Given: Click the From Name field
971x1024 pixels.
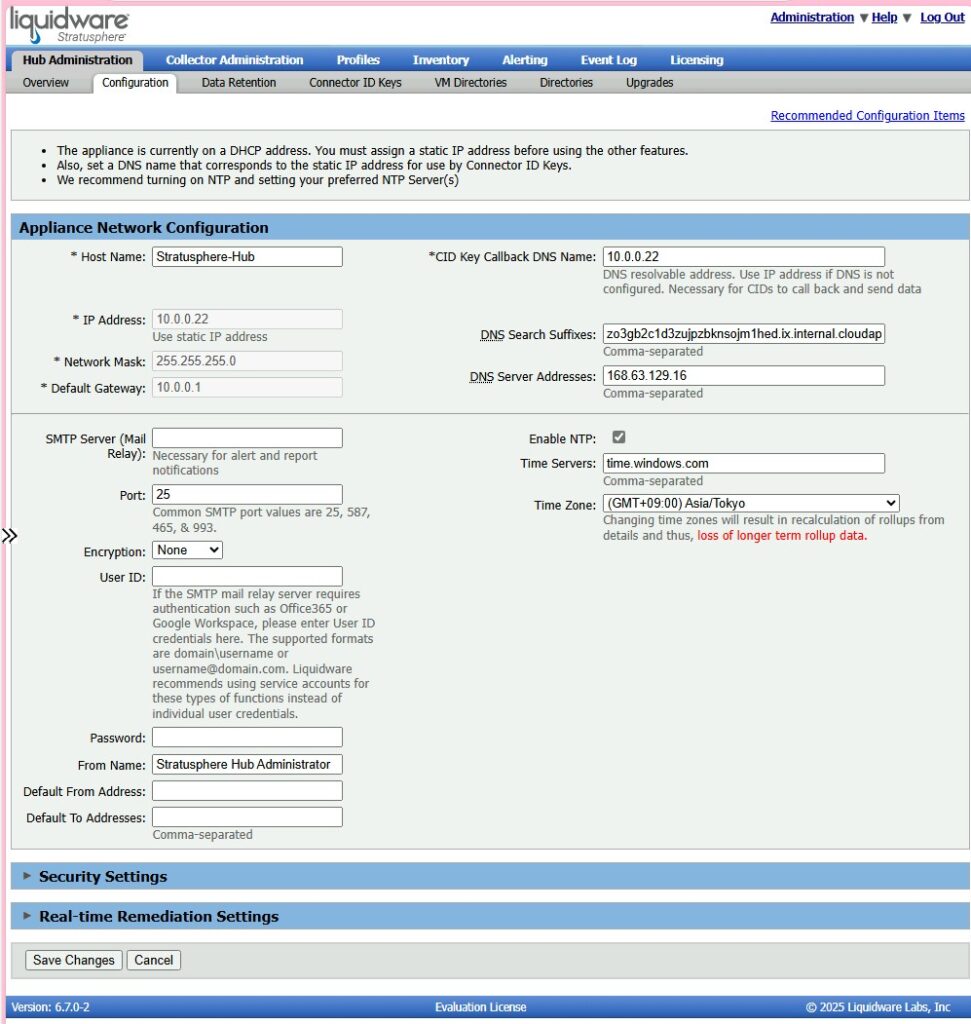Looking at the screenshot, I should 247,764.
